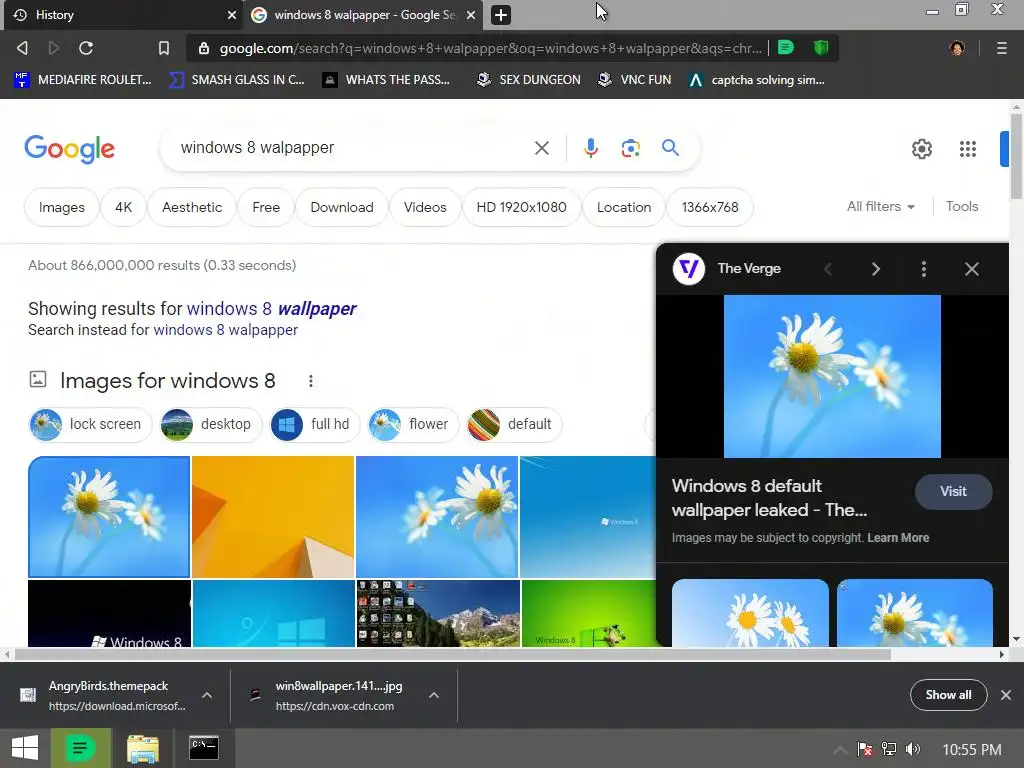
Task: Go to next image in preview panel
Action: point(876,269)
